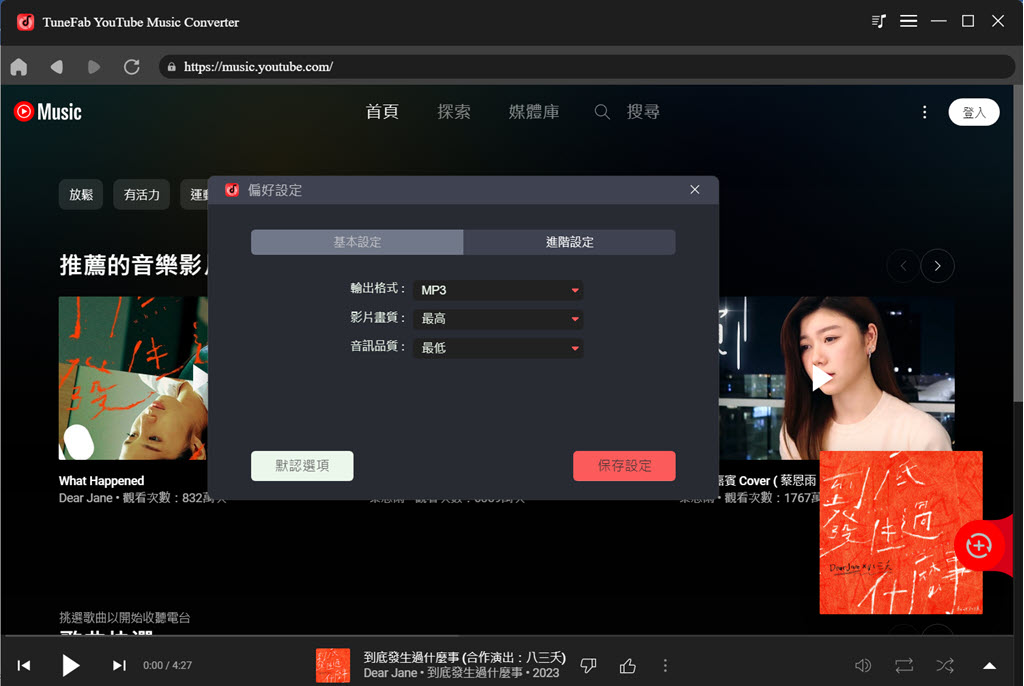Open the conversion queue music list icon
The image size is (1024, 686).
[x=878, y=22]
